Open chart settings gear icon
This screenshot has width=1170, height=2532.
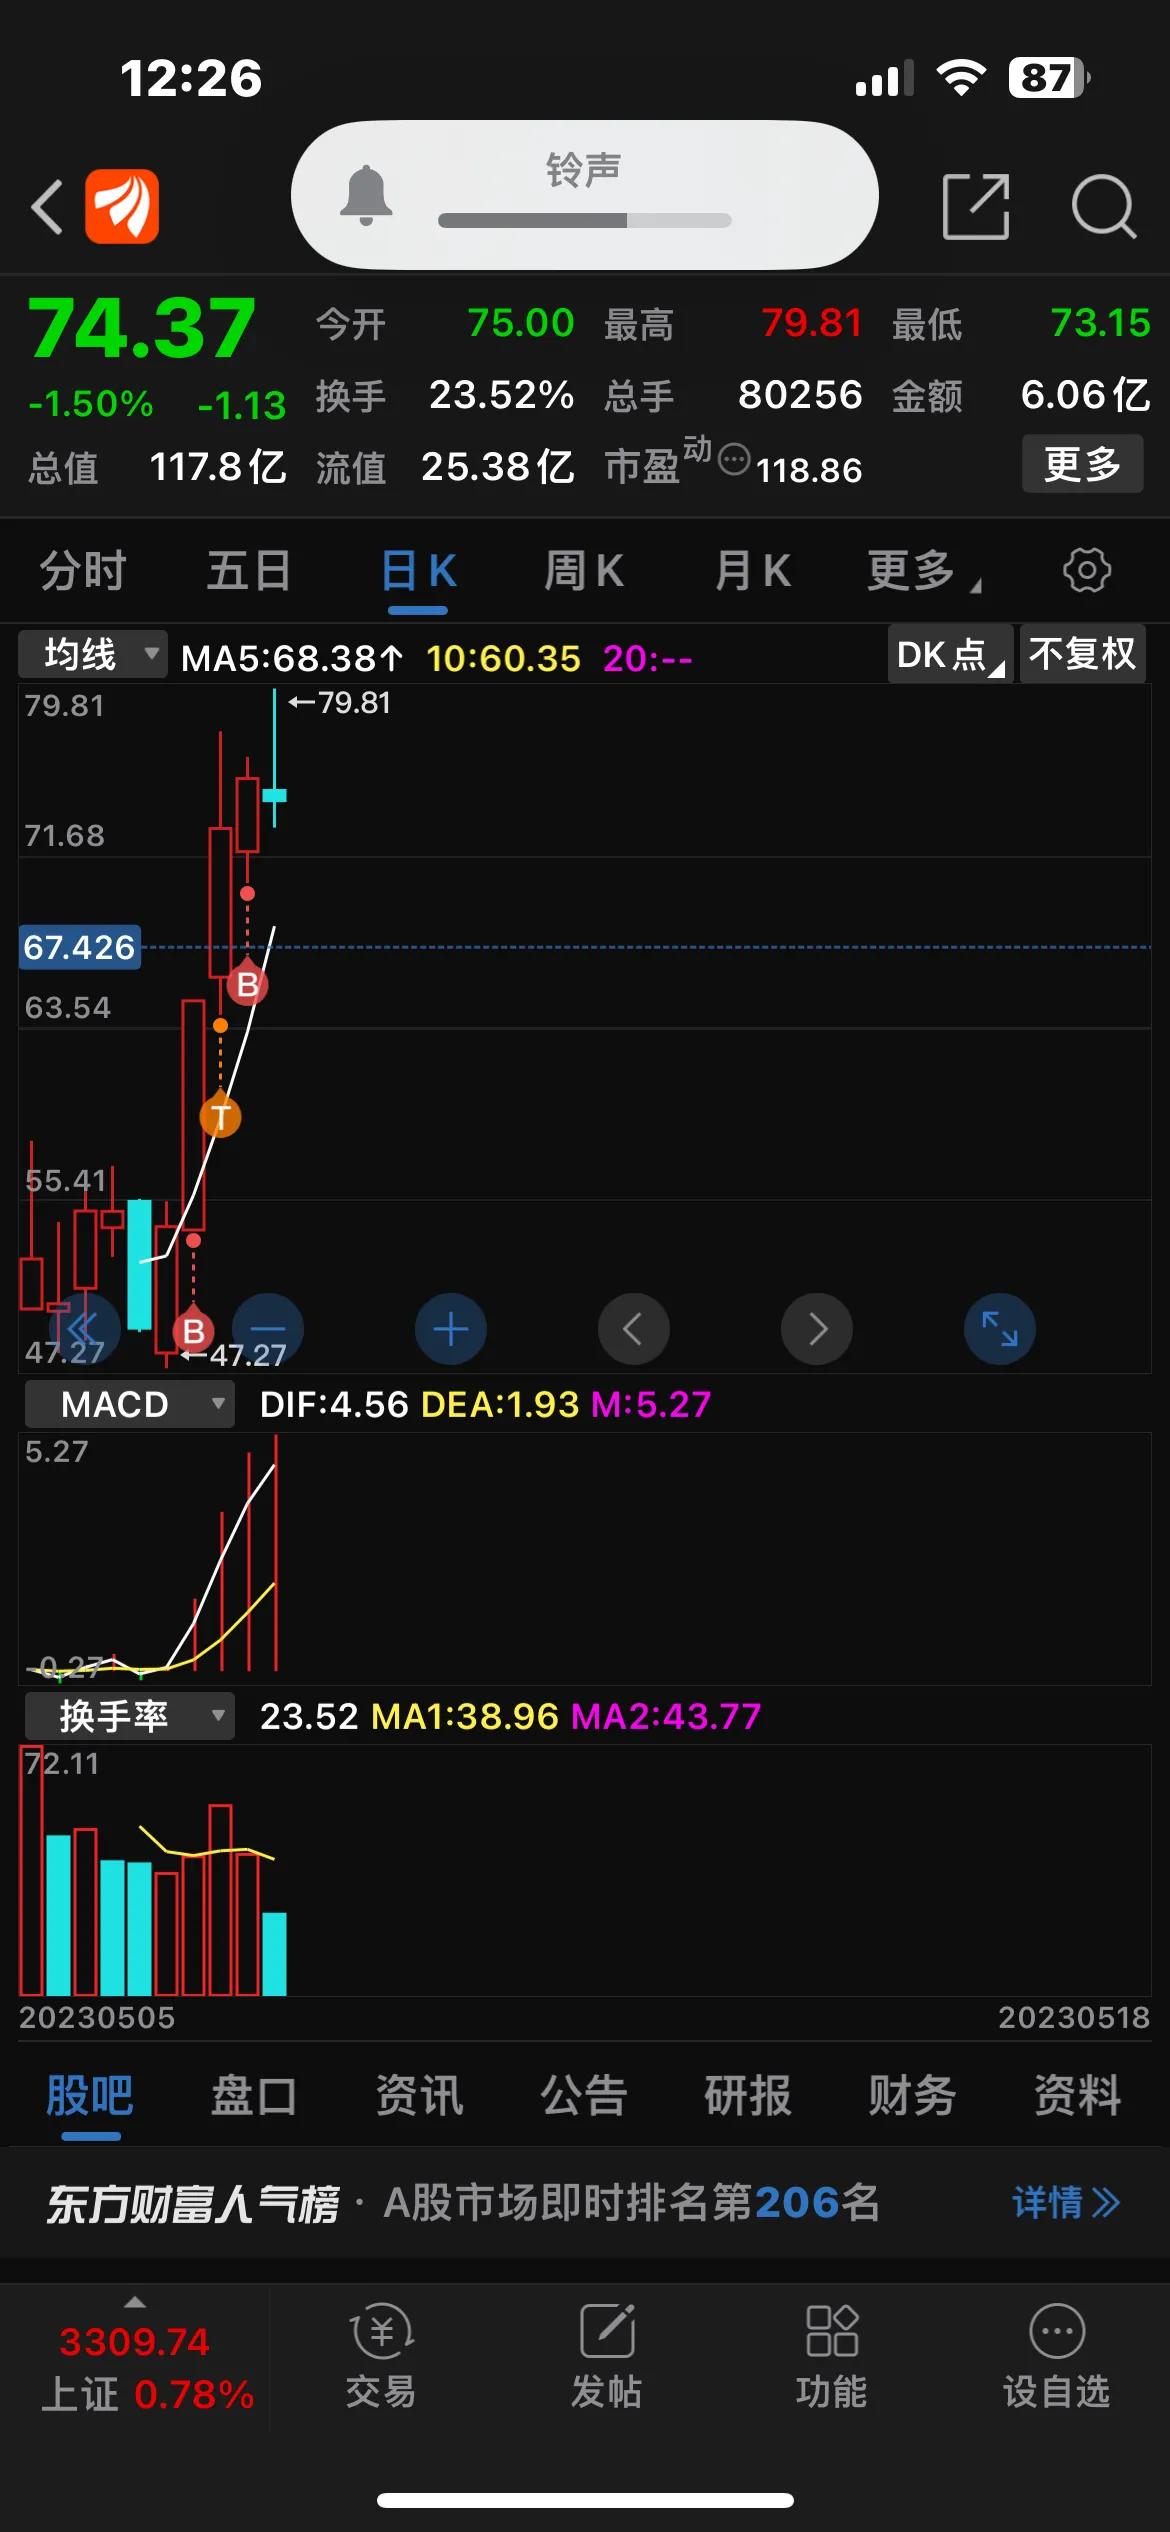(x=1087, y=571)
